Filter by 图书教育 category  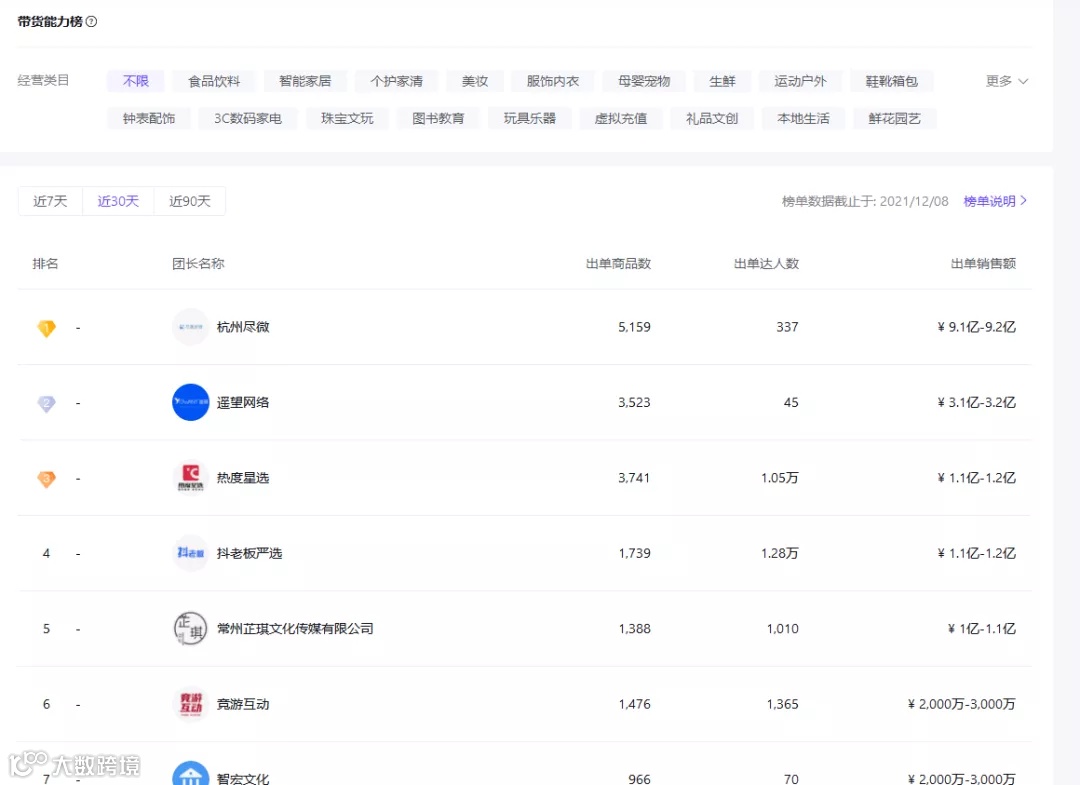click(x=438, y=118)
